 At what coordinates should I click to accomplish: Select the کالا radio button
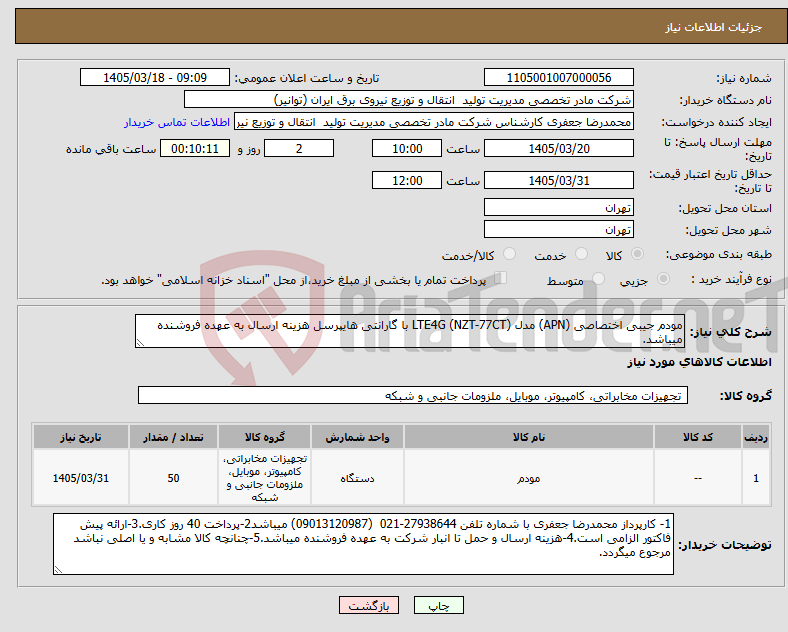click(x=637, y=254)
